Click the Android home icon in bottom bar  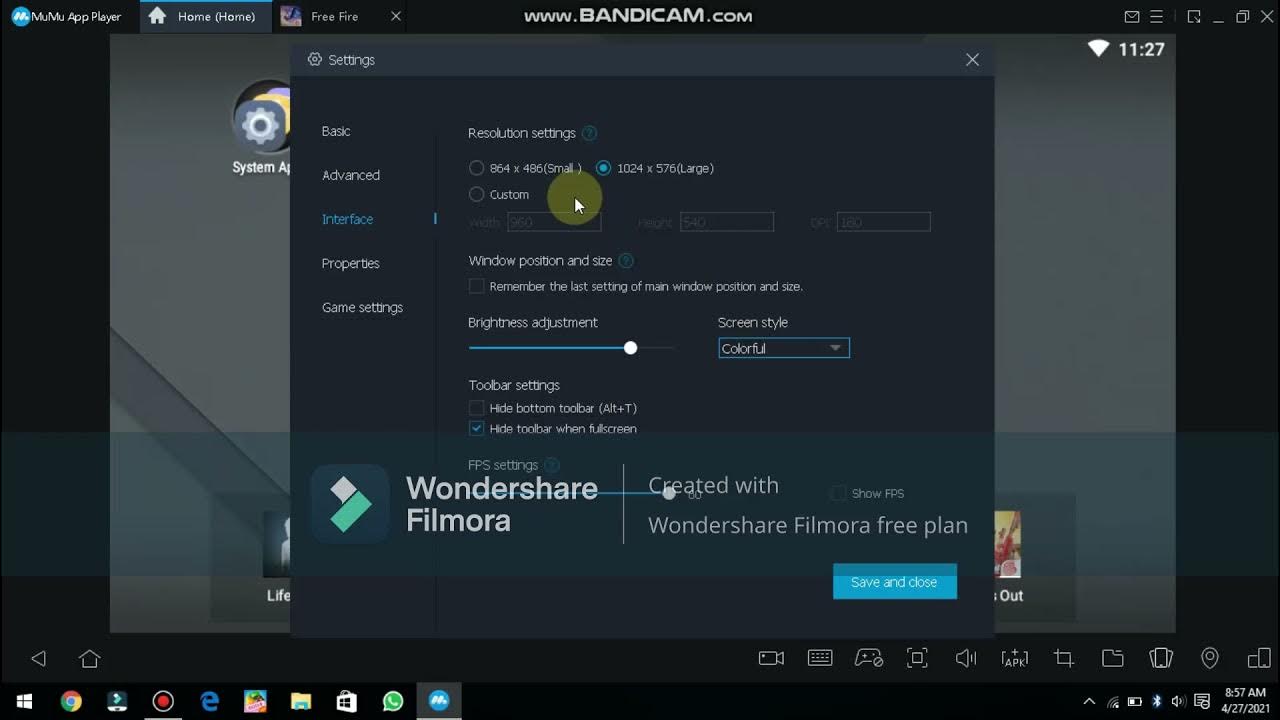(x=90, y=658)
